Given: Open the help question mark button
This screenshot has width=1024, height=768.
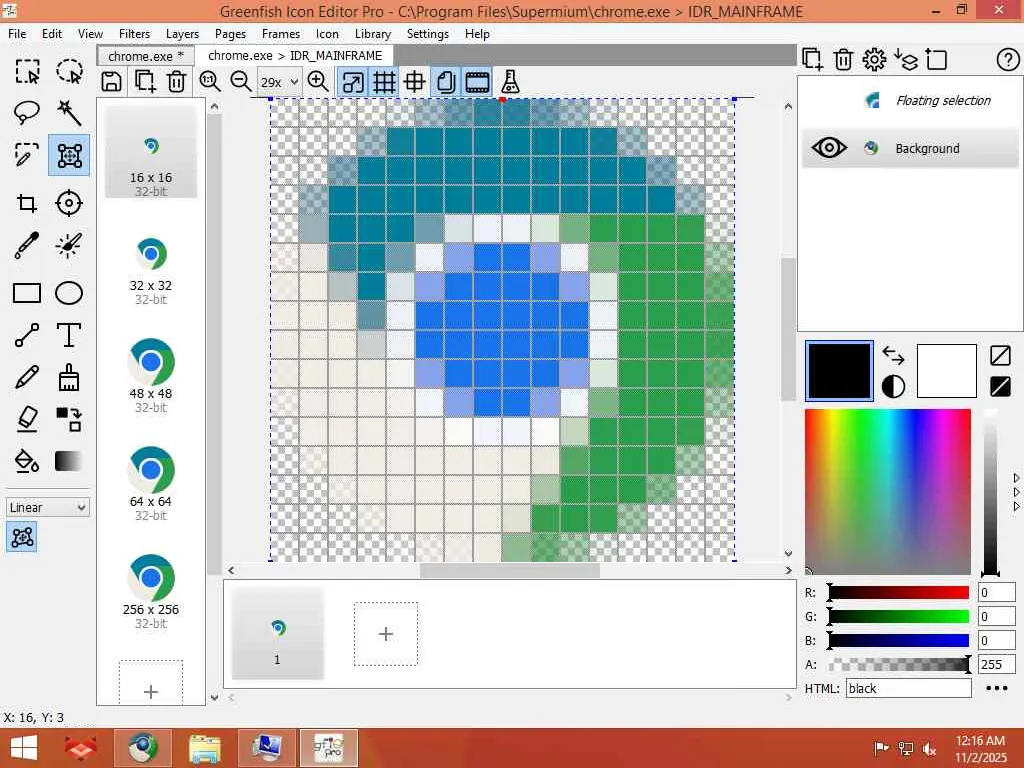Looking at the screenshot, I should pyautogui.click(x=1008, y=59).
